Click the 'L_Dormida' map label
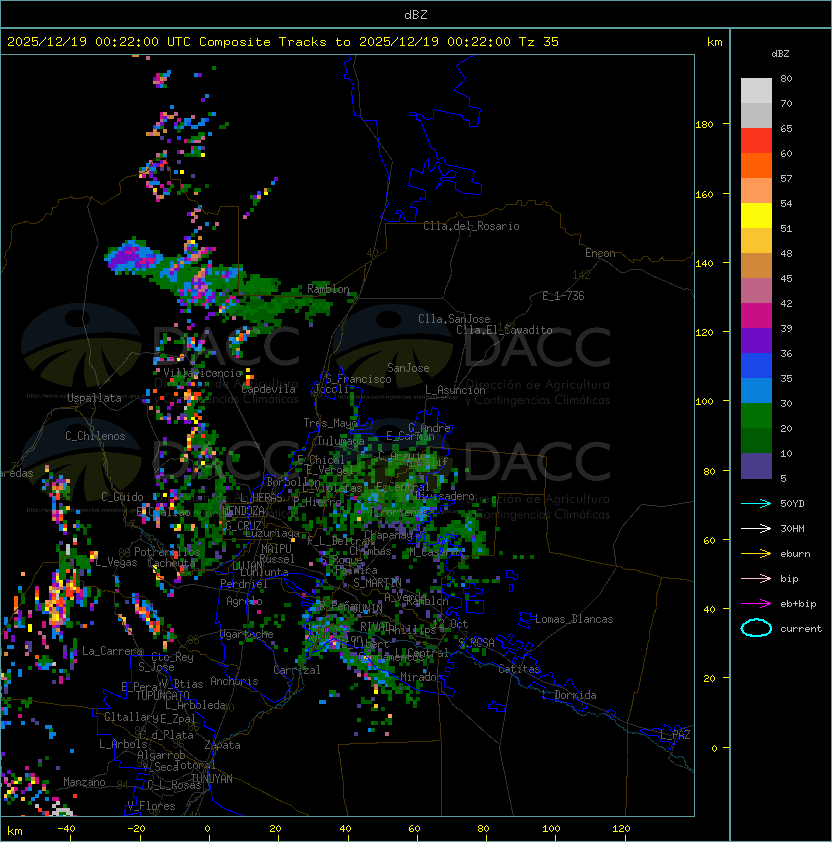The width and height of the screenshot is (832, 842). [569, 695]
